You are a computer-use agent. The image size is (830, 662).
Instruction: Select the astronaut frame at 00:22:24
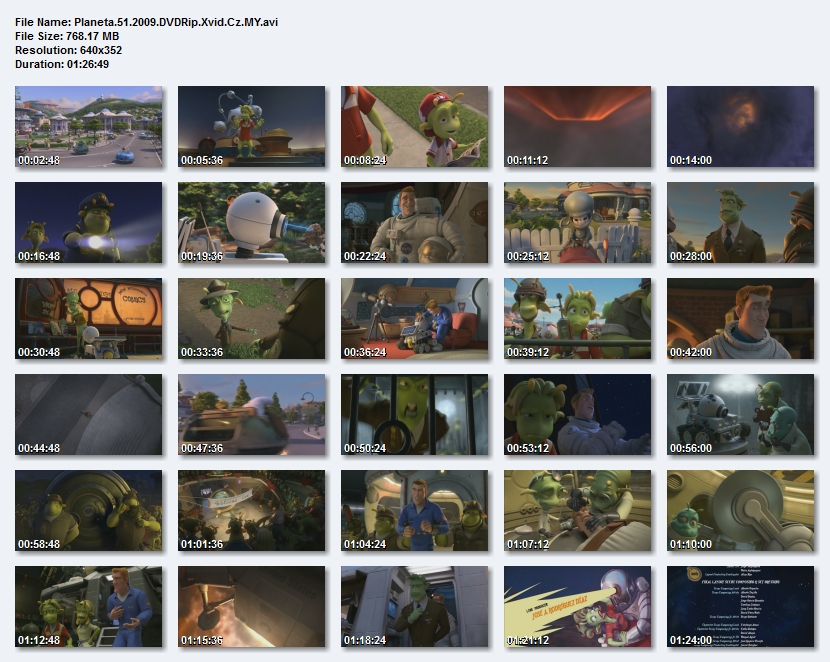pyautogui.click(x=414, y=223)
